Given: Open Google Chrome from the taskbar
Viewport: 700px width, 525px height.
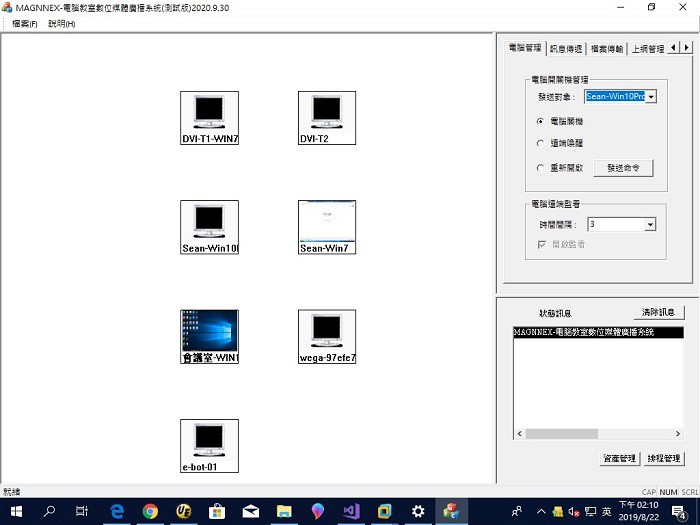Looking at the screenshot, I should coord(150,511).
